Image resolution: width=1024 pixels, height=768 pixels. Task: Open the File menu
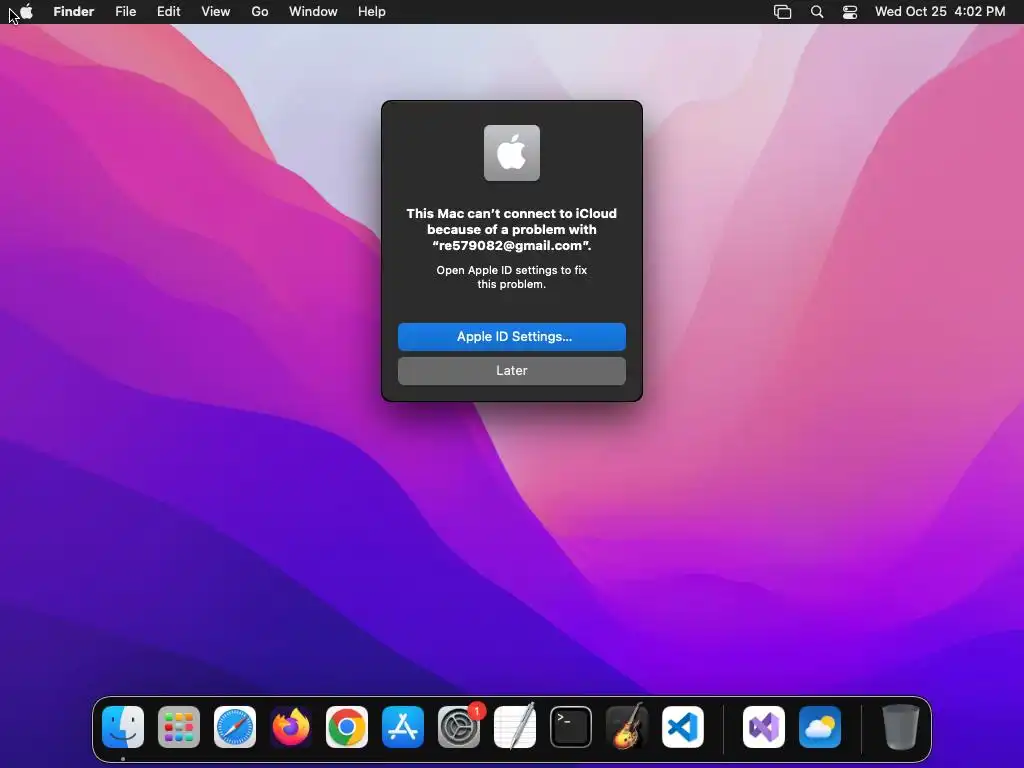[125, 12]
